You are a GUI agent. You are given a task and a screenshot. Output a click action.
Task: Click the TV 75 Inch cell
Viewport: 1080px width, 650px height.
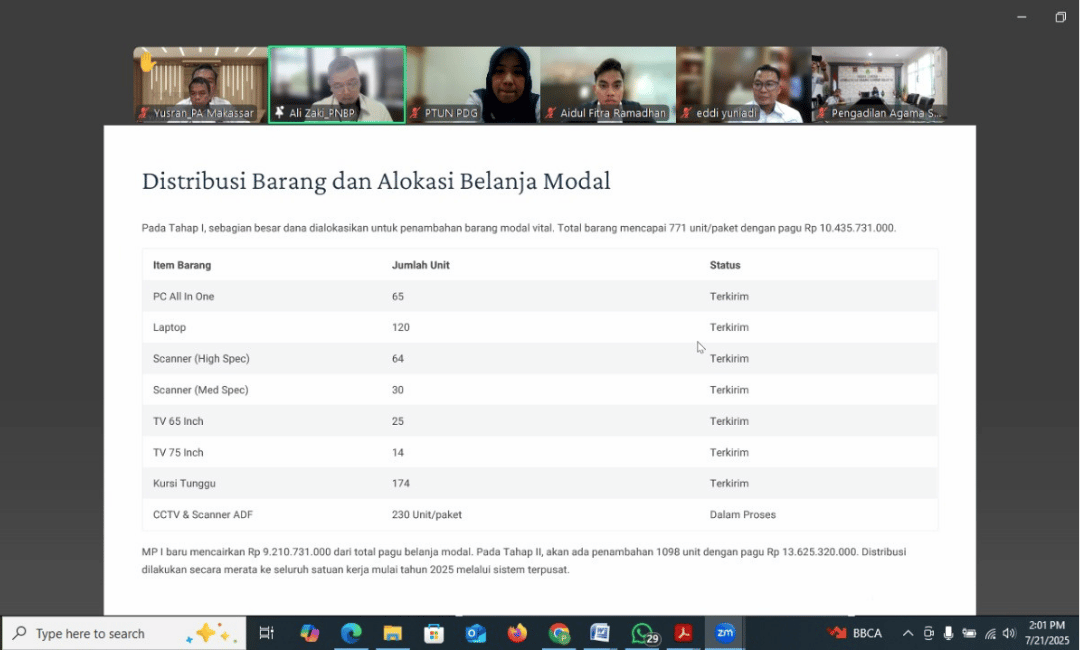(x=178, y=452)
